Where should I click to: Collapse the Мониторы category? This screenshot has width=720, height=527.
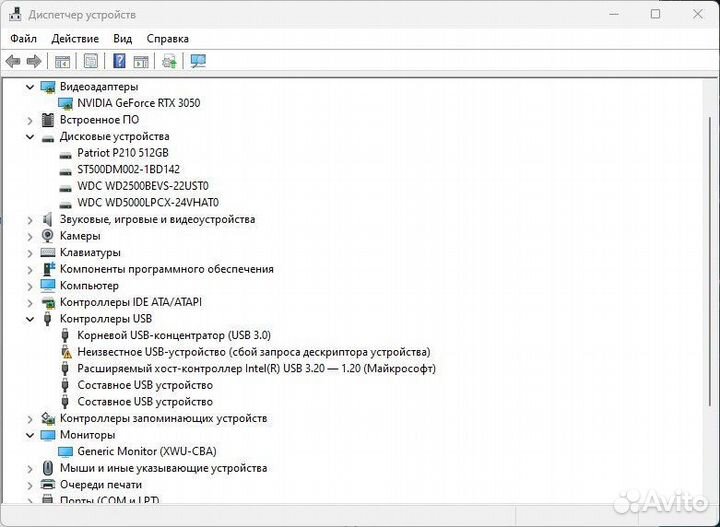click(x=30, y=435)
